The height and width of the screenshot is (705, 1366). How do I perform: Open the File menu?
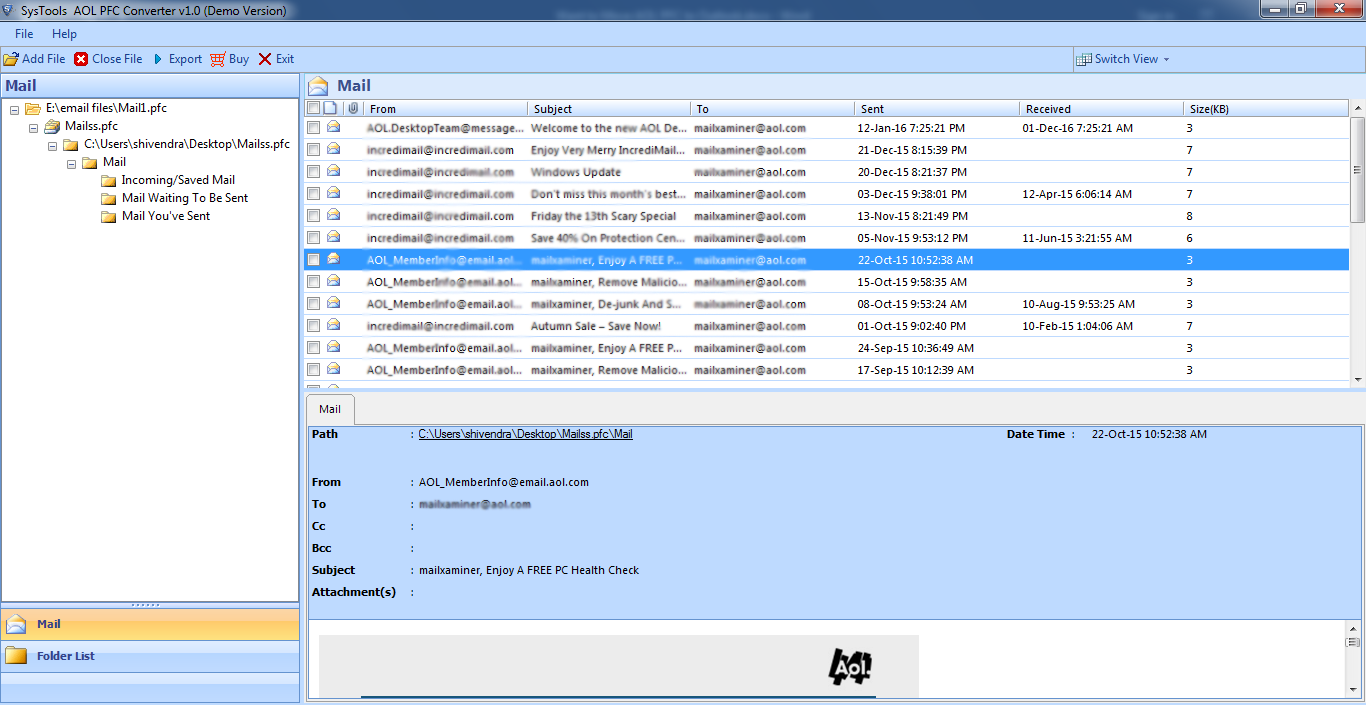[x=24, y=34]
